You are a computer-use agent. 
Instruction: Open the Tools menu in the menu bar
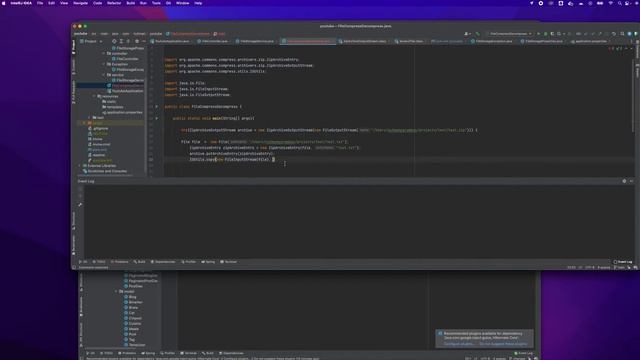(x=156, y=3)
